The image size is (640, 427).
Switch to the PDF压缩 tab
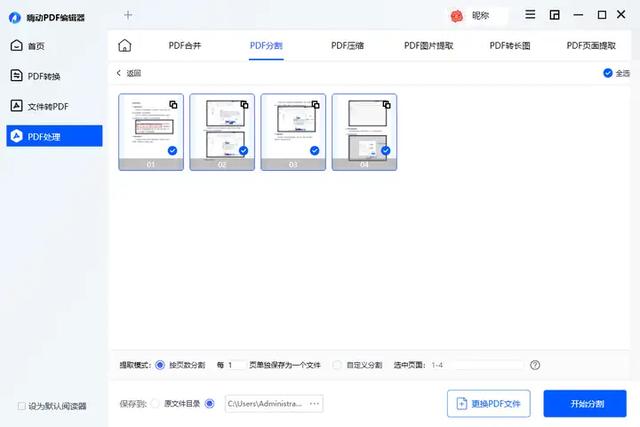[x=347, y=45]
